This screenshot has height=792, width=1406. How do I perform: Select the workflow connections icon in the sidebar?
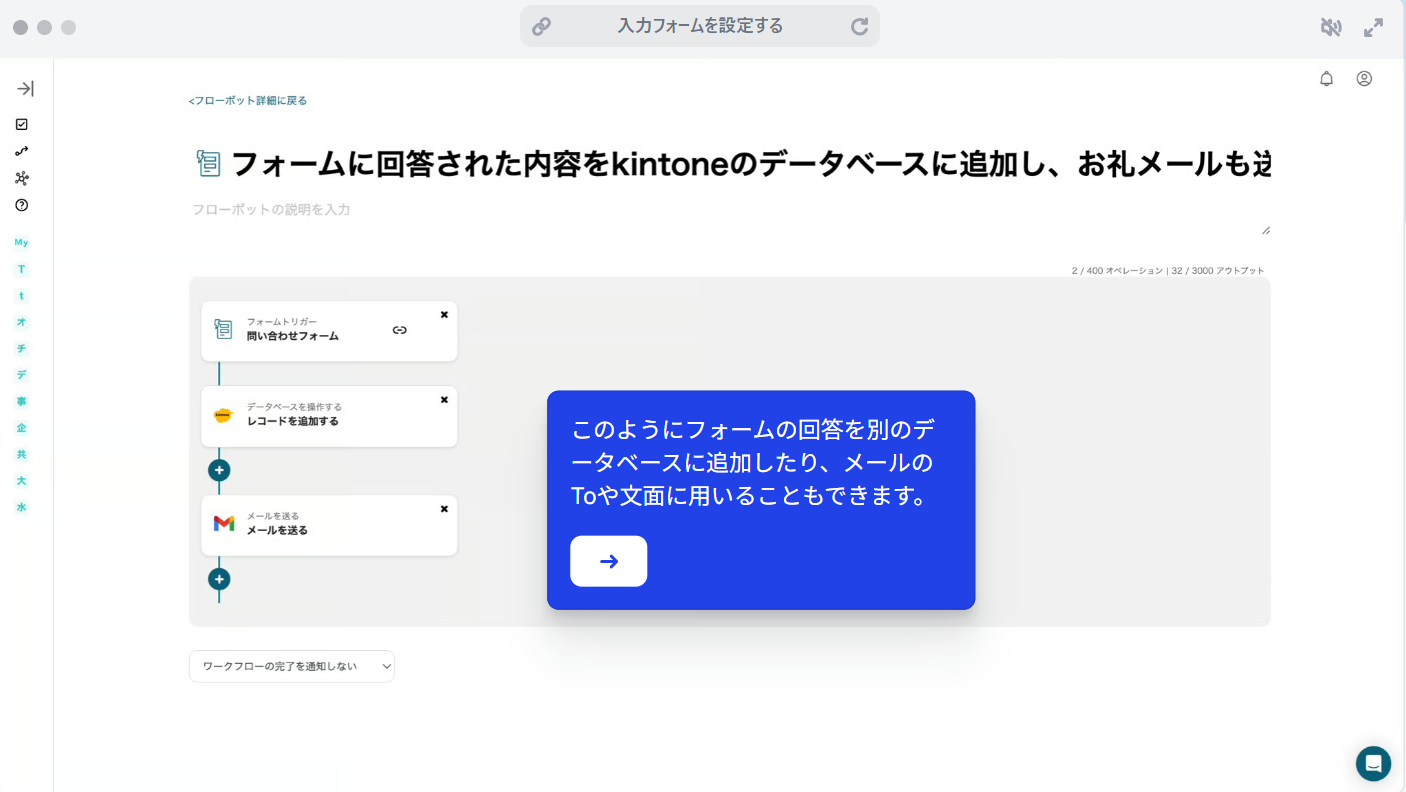pyautogui.click(x=22, y=151)
